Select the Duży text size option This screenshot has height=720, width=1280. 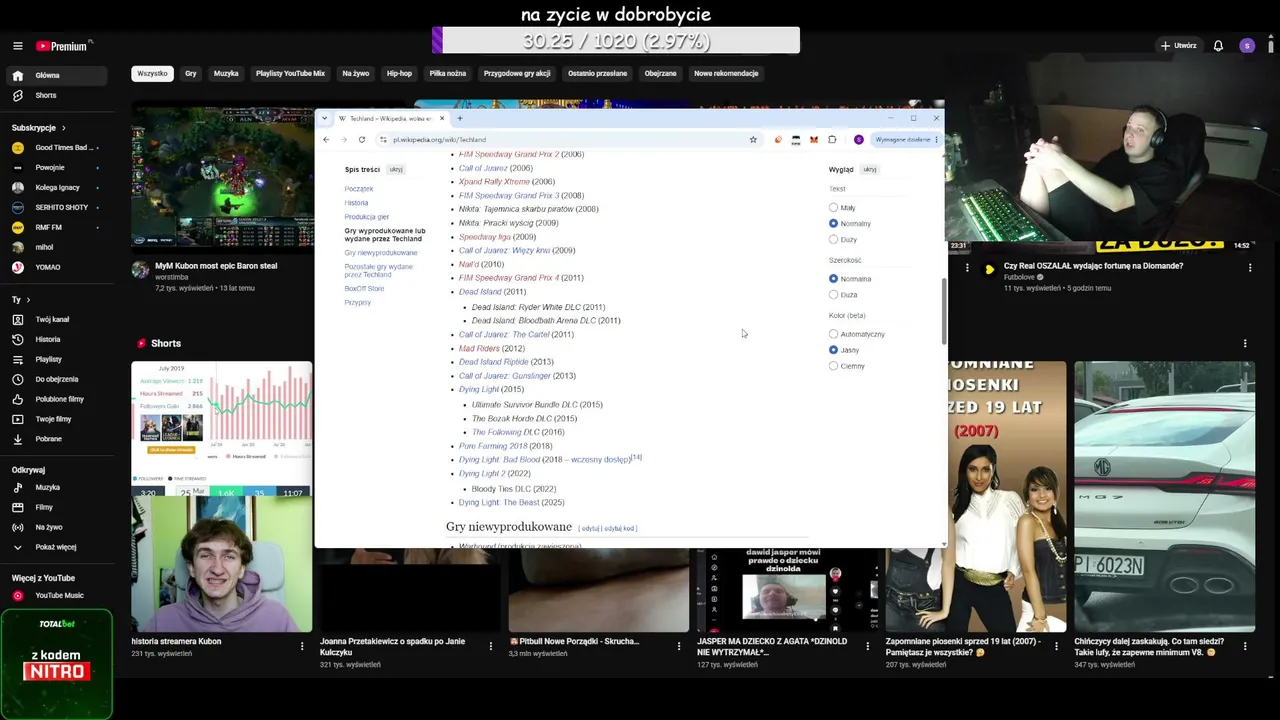(x=833, y=240)
